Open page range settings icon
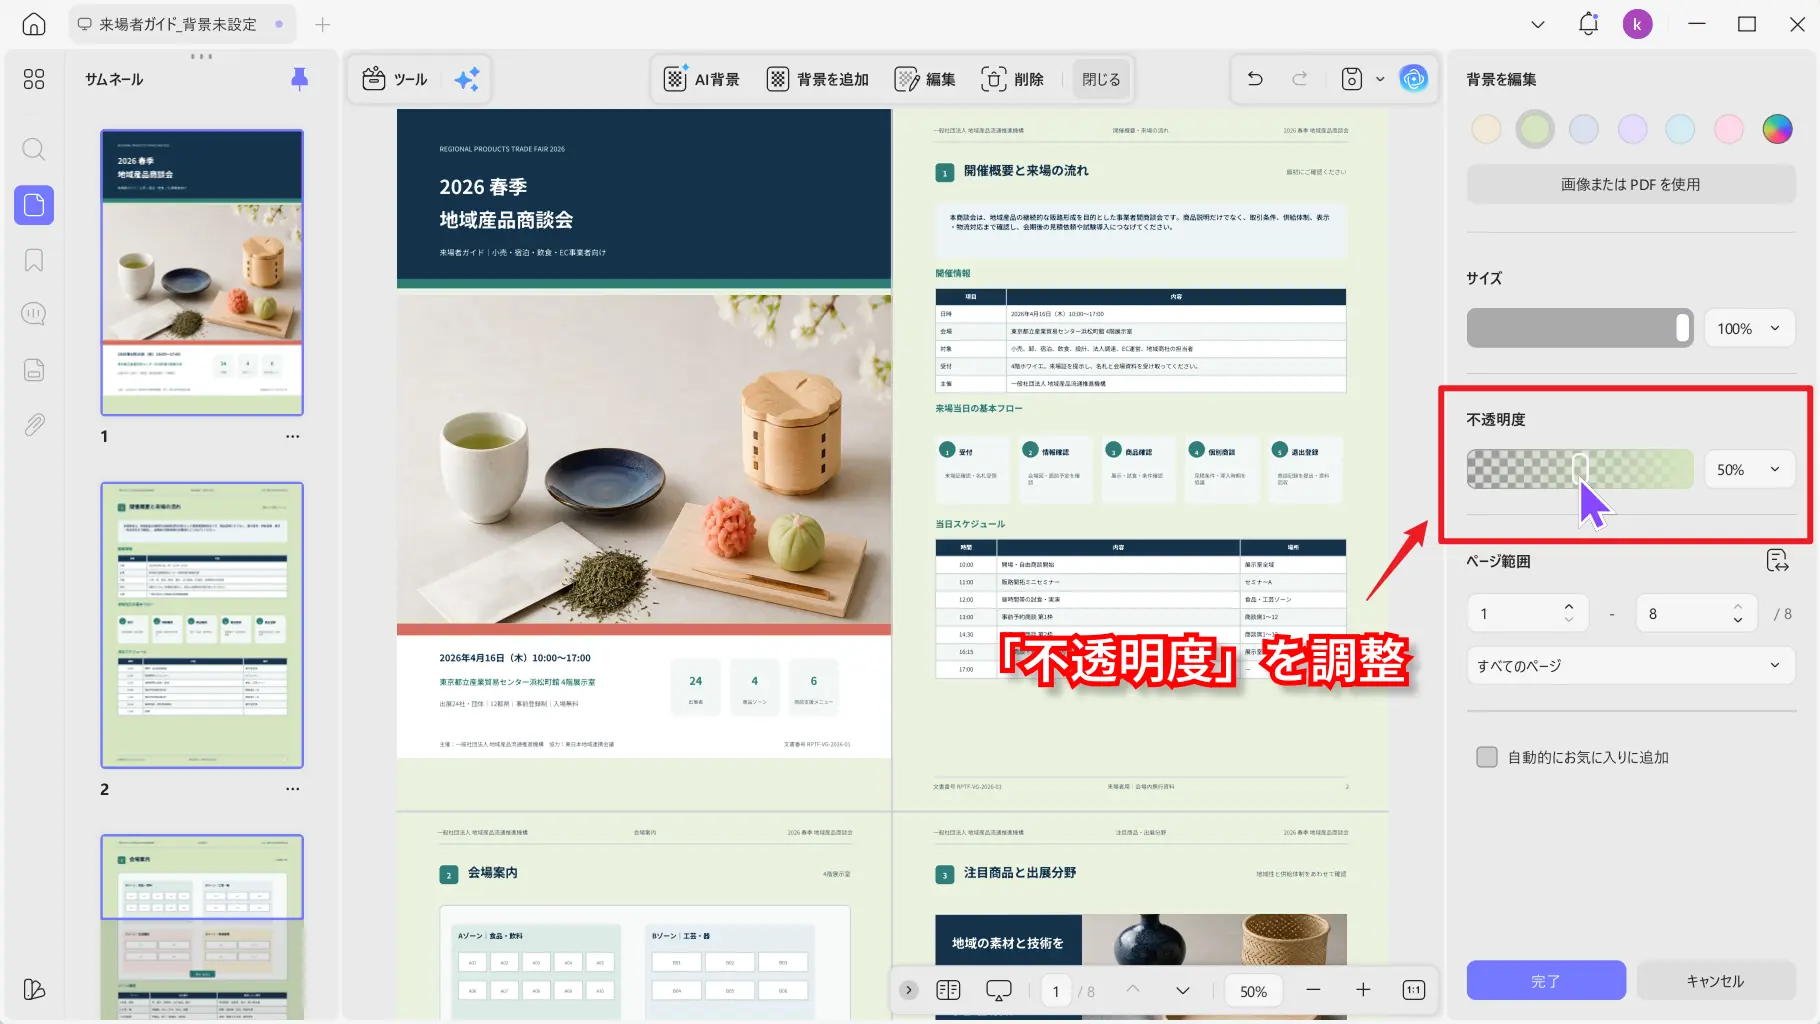This screenshot has height=1024, width=1820. [x=1777, y=561]
